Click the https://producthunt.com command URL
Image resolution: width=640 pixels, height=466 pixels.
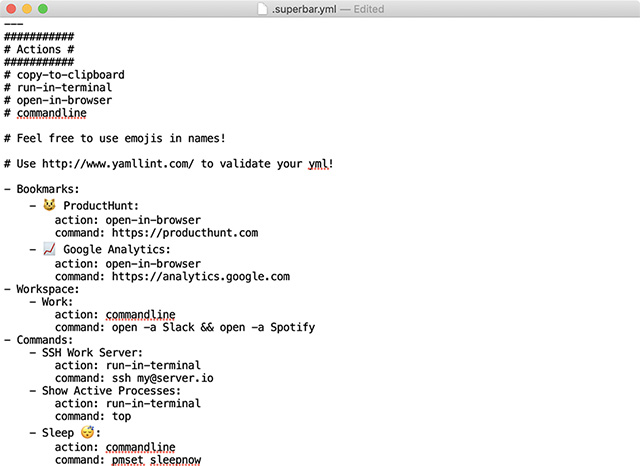pos(185,233)
